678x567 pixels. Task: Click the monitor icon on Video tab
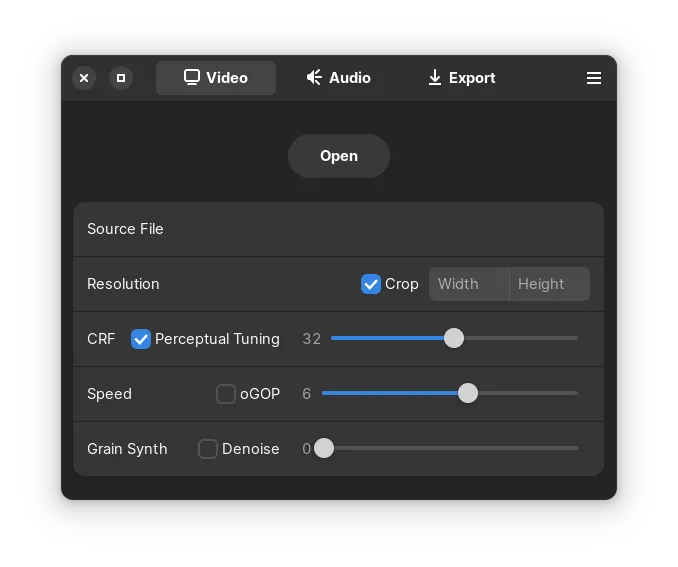click(x=192, y=78)
